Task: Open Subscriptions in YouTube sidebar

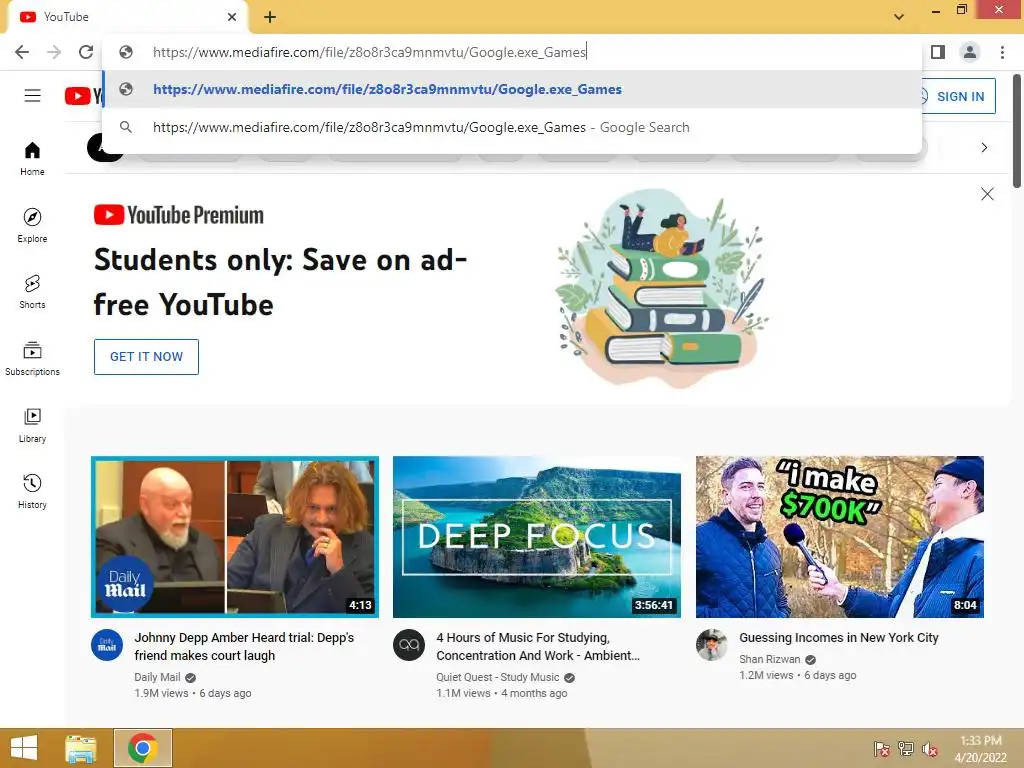Action: [x=32, y=359]
